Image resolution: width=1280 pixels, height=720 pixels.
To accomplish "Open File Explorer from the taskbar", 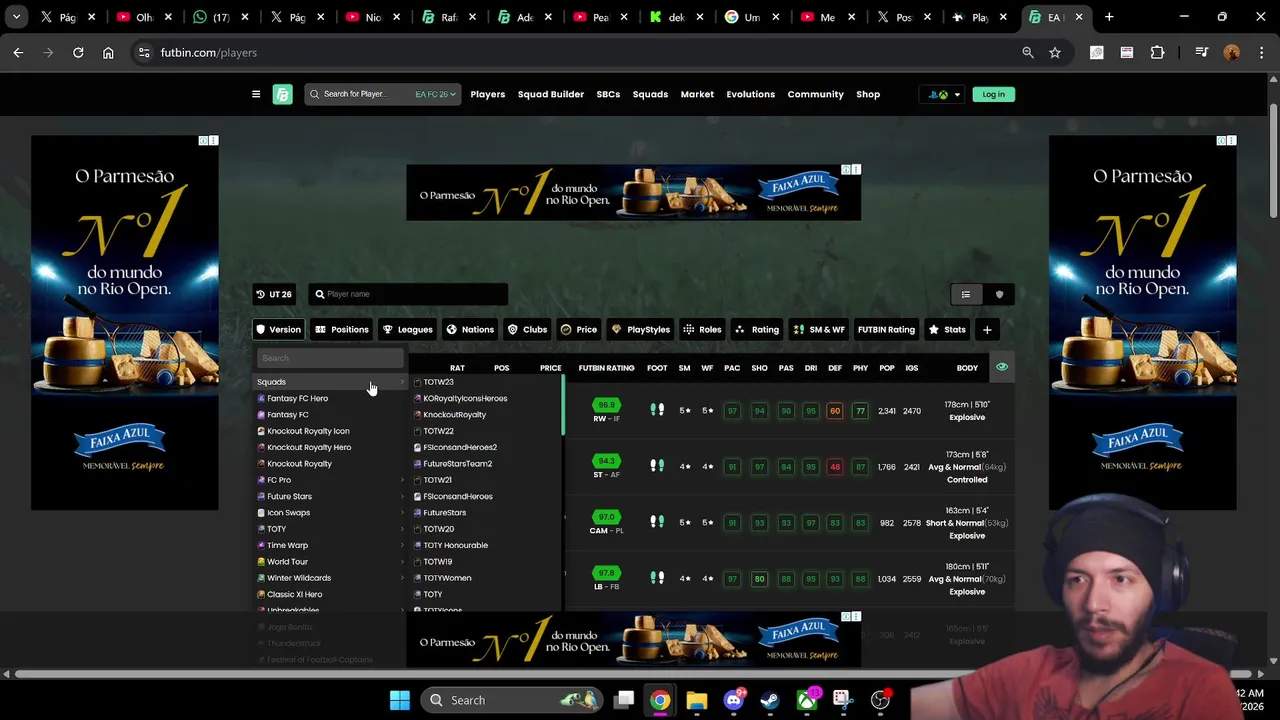I will [x=697, y=700].
